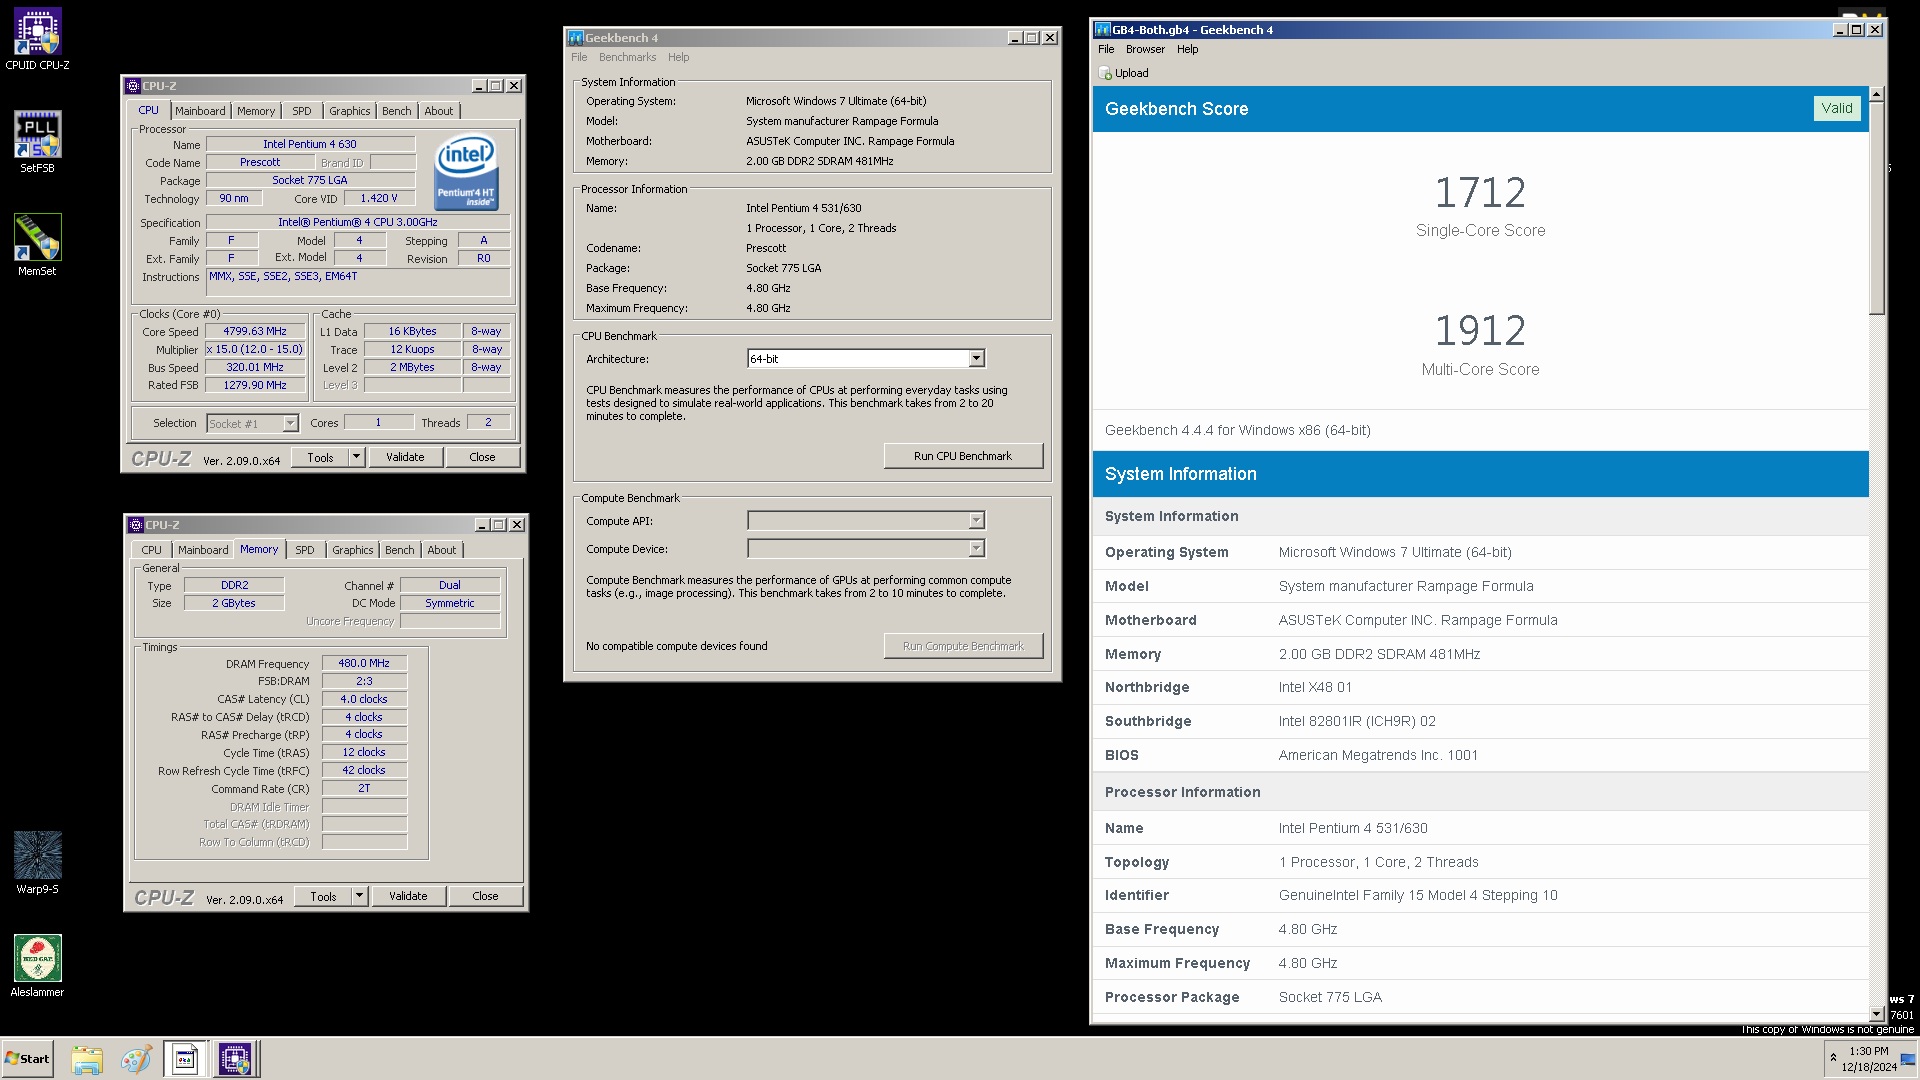The height and width of the screenshot is (1080, 1920).
Task: Launch the Warp9-S desktop shortcut
Action: pos(37,862)
